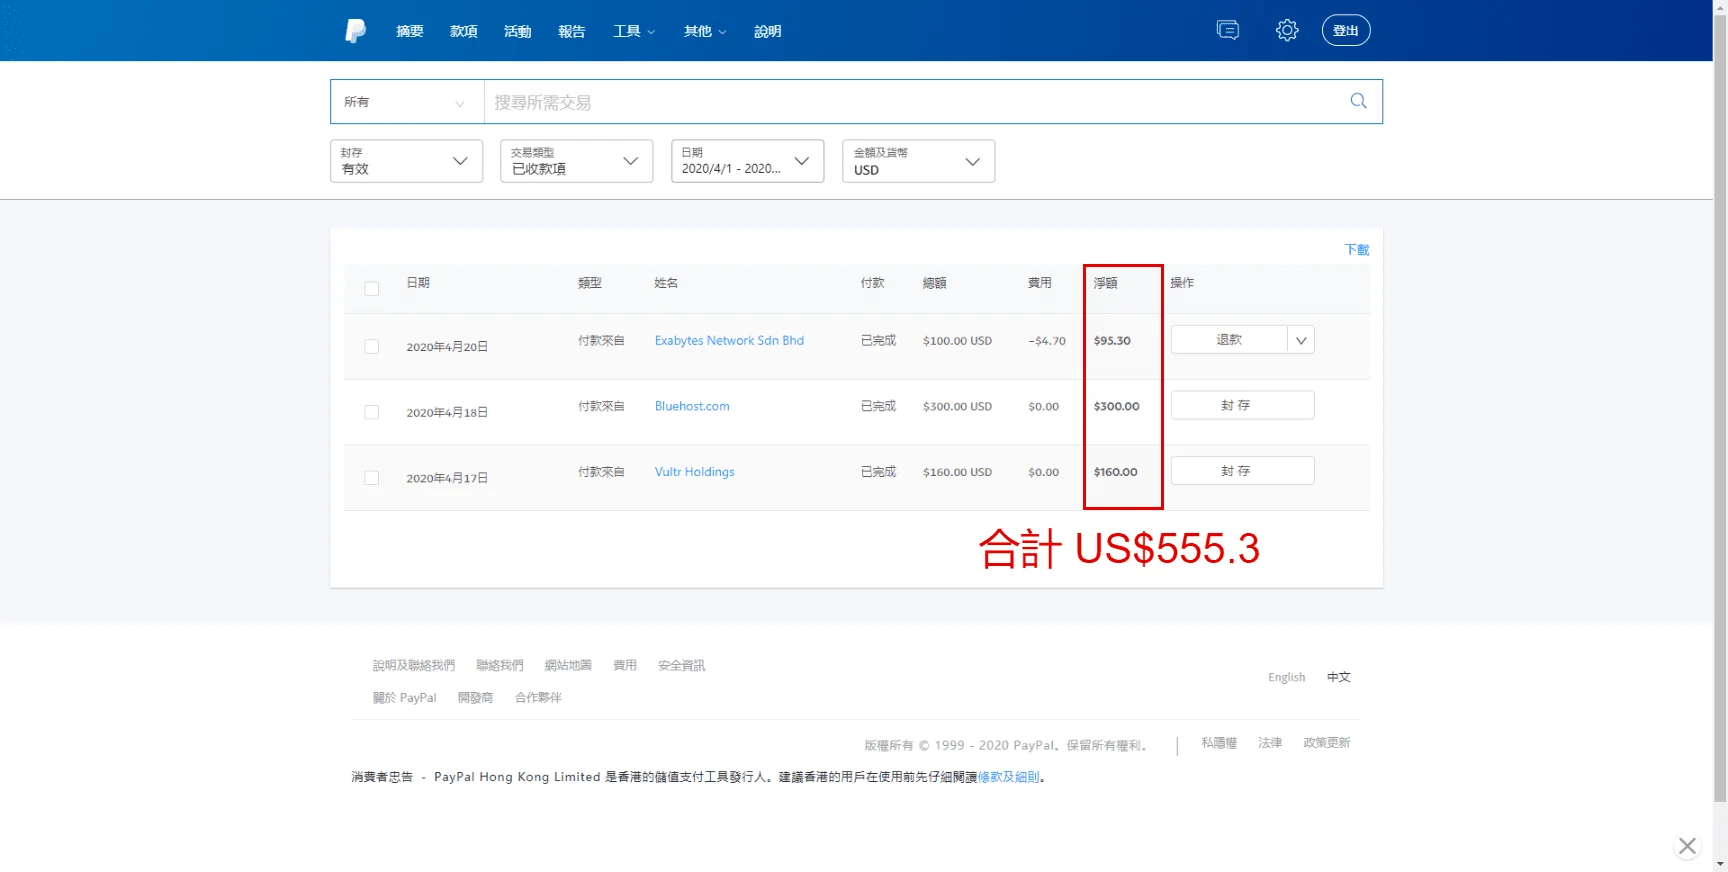Open footer link 安全資訊

[682, 665]
